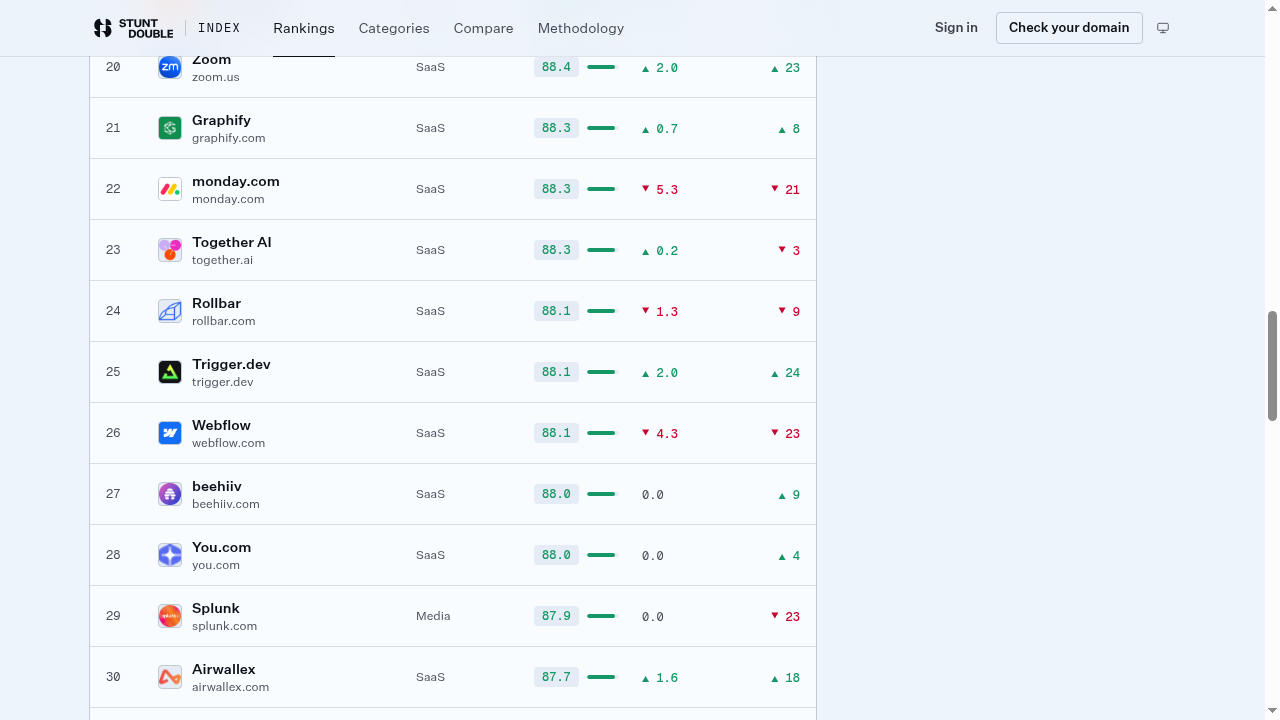Toggle the display theme monitor icon
The height and width of the screenshot is (720, 1280).
pyautogui.click(x=1163, y=28)
